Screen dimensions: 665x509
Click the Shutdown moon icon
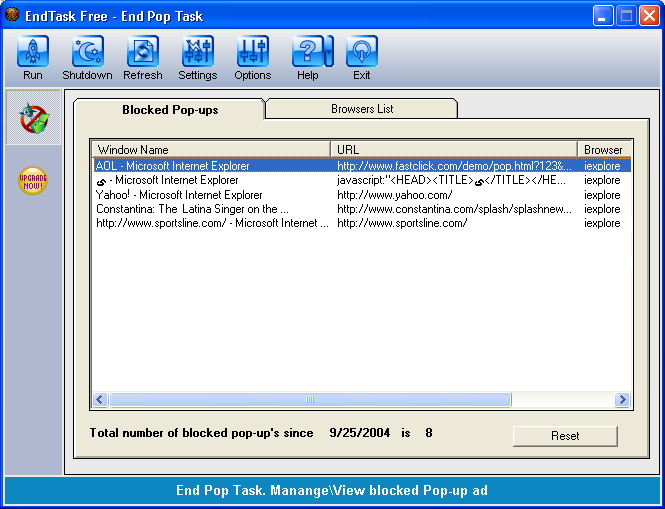87,51
